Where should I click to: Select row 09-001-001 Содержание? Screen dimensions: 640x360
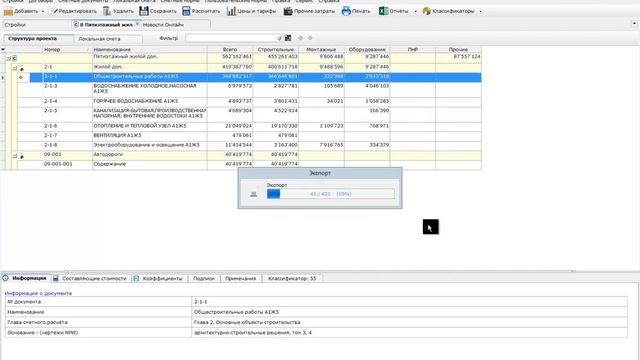249,164
